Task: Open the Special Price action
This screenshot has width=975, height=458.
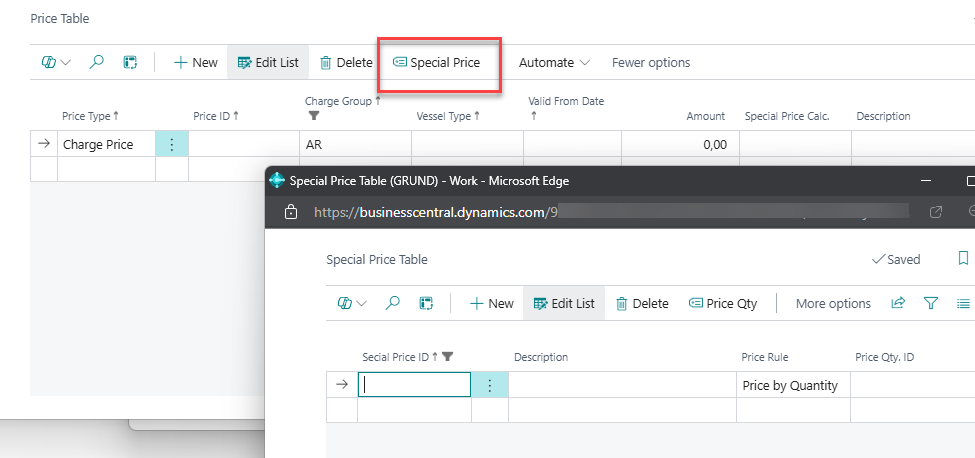Action: point(437,62)
